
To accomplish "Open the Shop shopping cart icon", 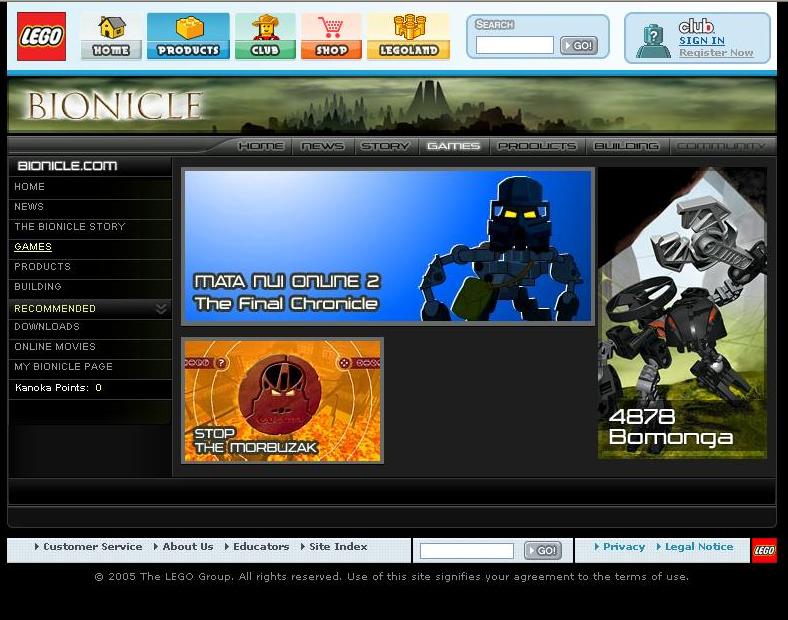I will (331, 37).
